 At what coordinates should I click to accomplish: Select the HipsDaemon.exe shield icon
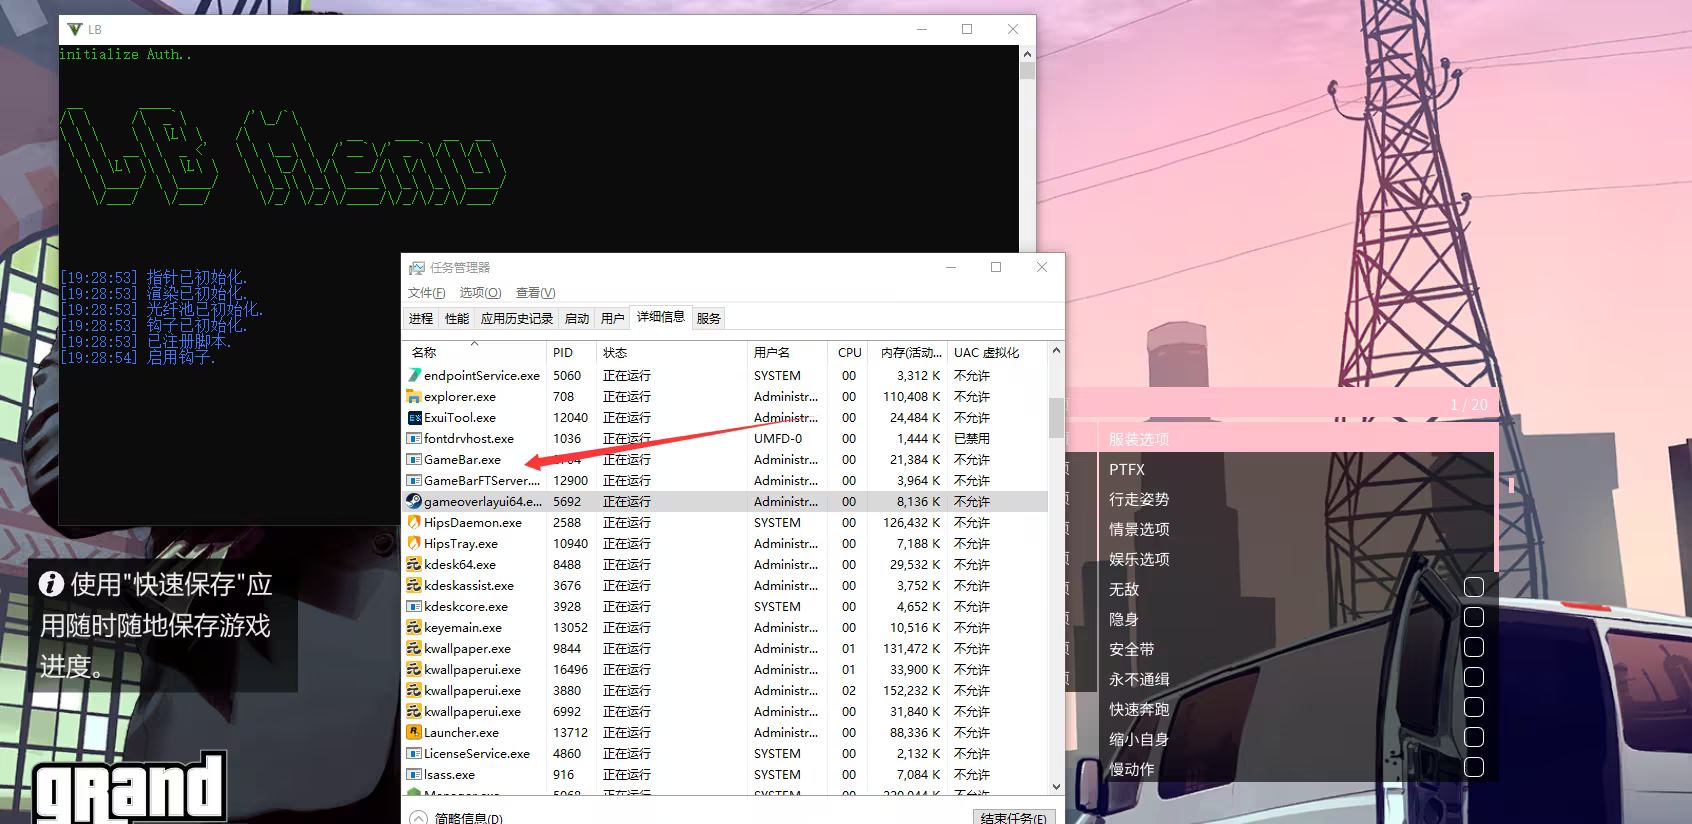click(x=414, y=522)
